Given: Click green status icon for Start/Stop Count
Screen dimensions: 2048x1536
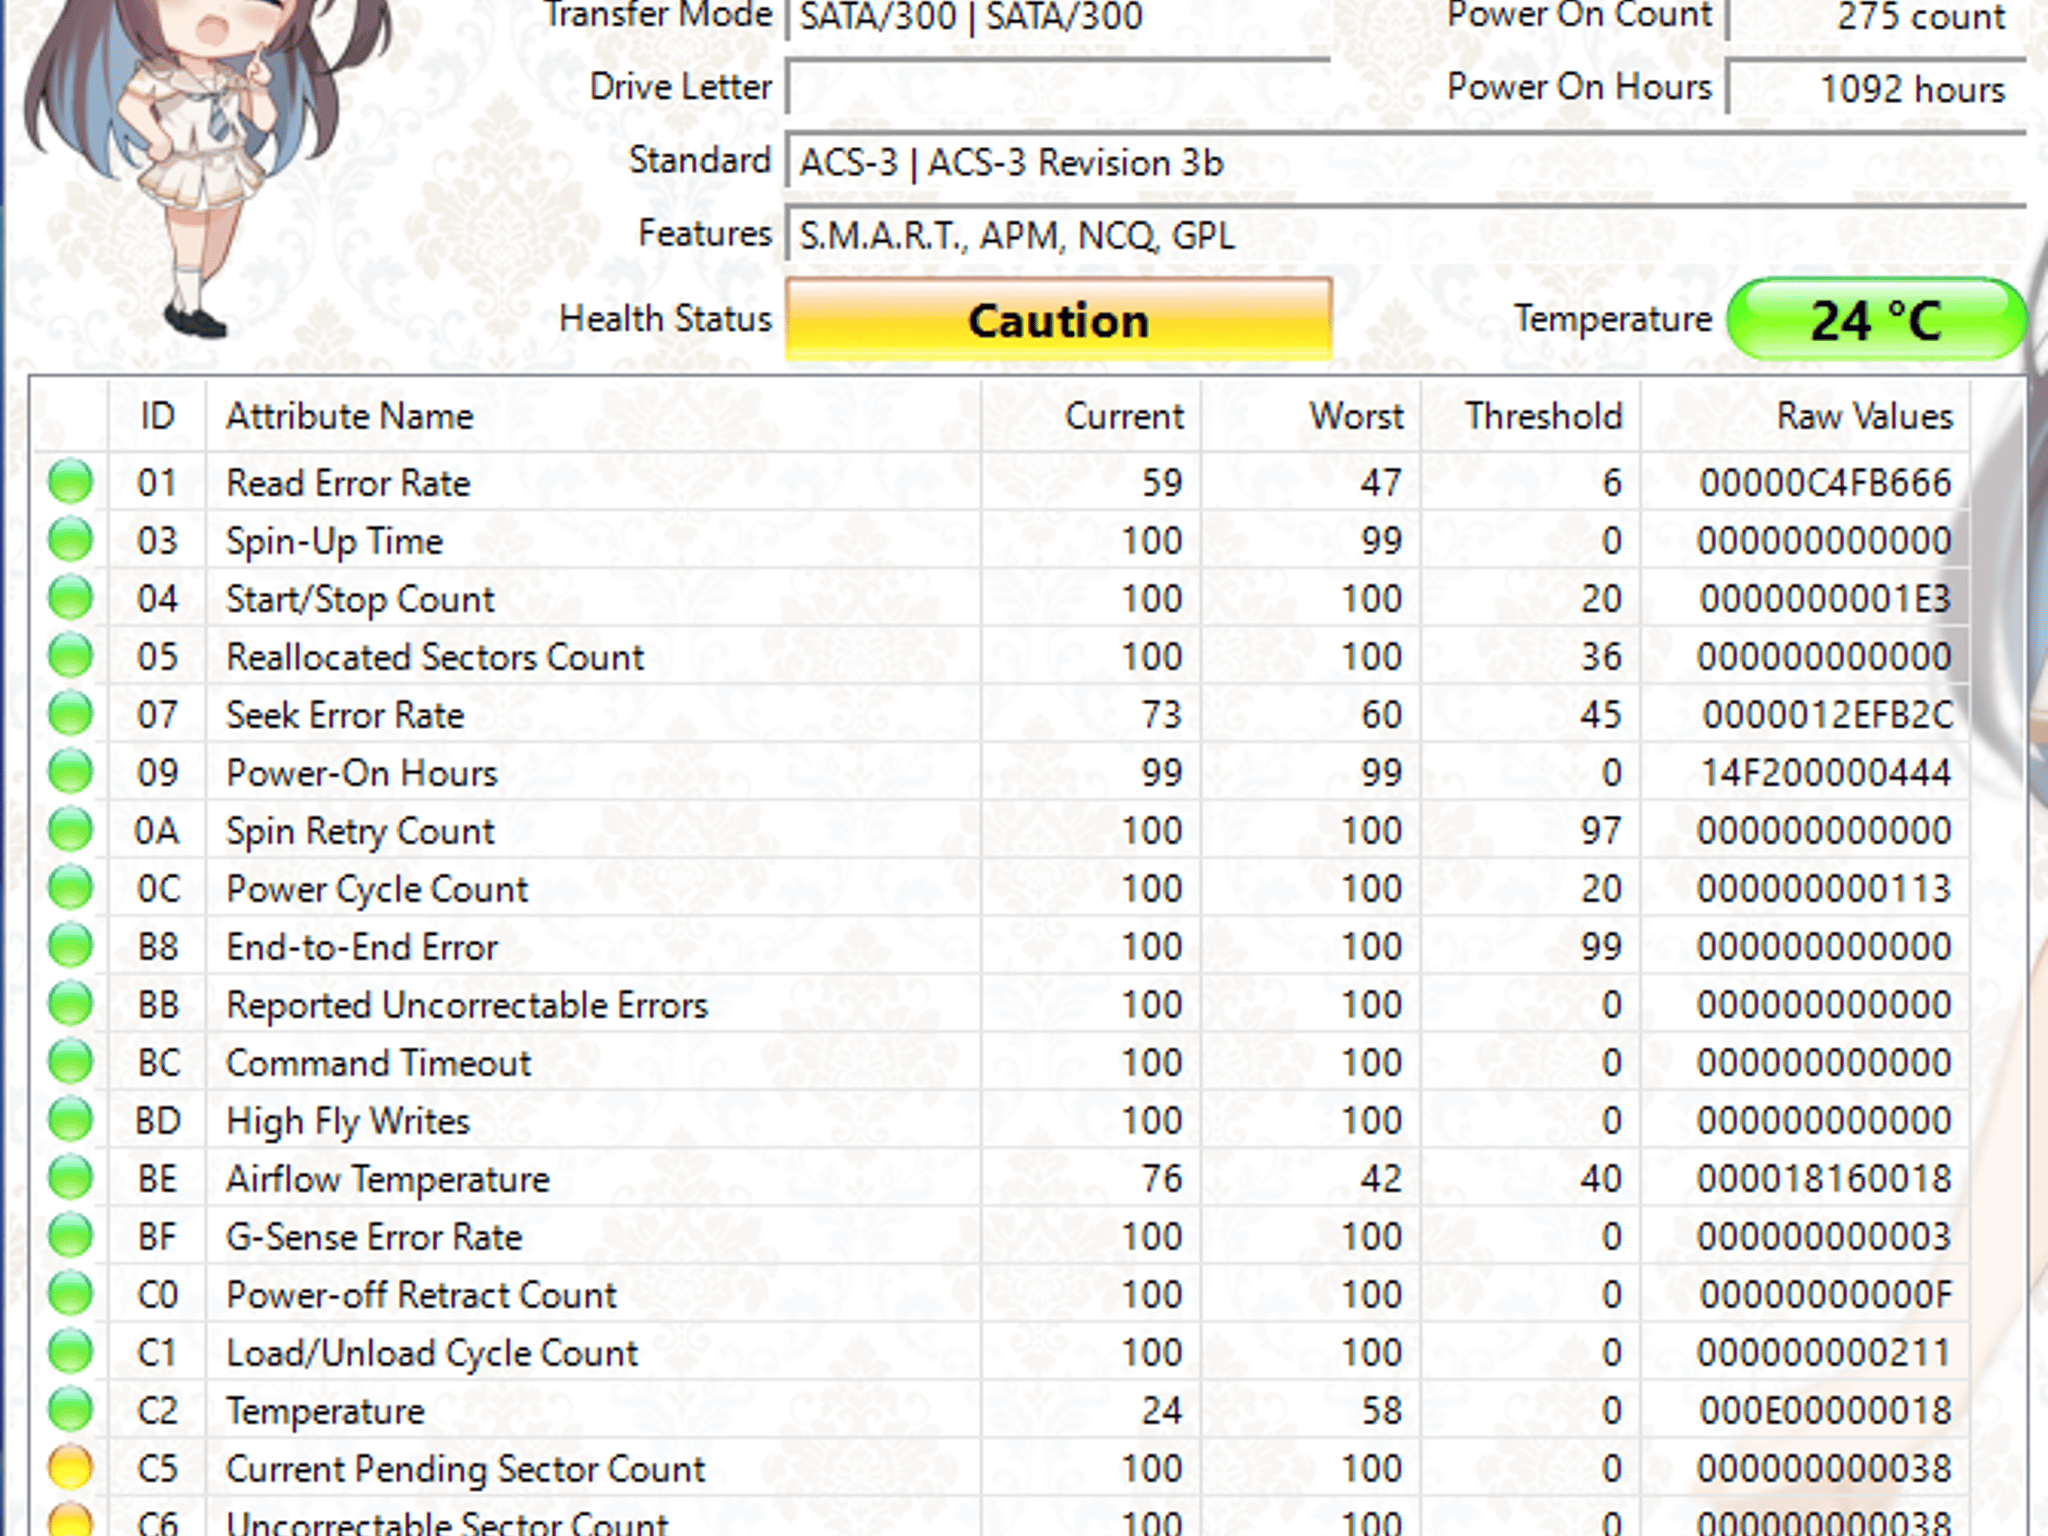Looking at the screenshot, I should click(x=71, y=598).
